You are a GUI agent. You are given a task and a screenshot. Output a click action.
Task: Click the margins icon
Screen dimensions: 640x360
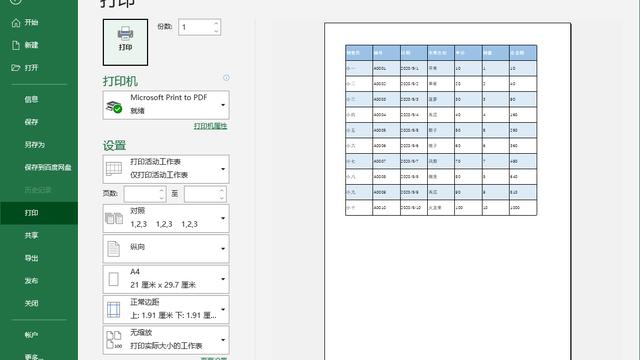click(113, 309)
